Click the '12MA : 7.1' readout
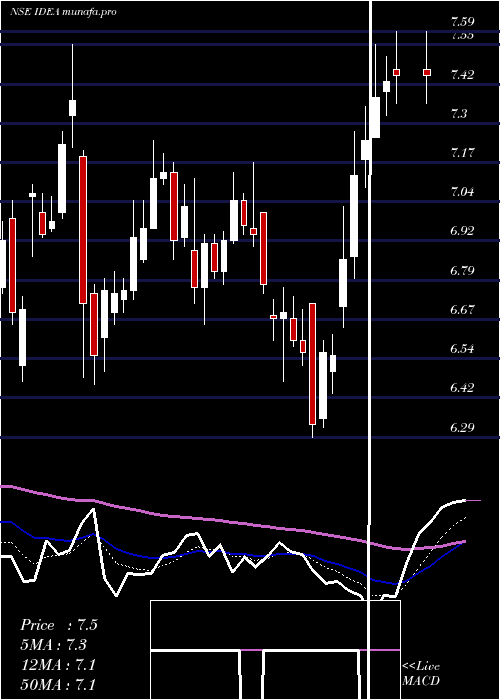The height and width of the screenshot is (700, 500). pyautogui.click(x=58, y=664)
